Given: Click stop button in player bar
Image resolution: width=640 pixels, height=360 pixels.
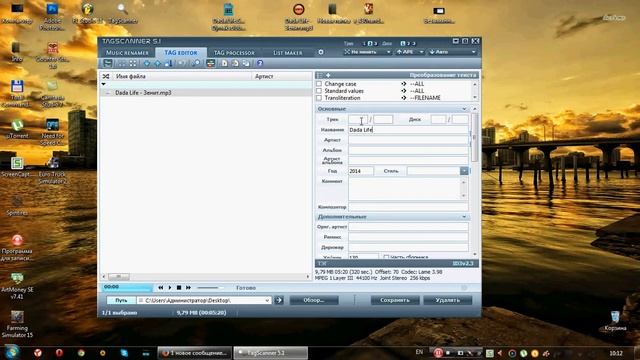Looking at the screenshot, I should [179, 288].
